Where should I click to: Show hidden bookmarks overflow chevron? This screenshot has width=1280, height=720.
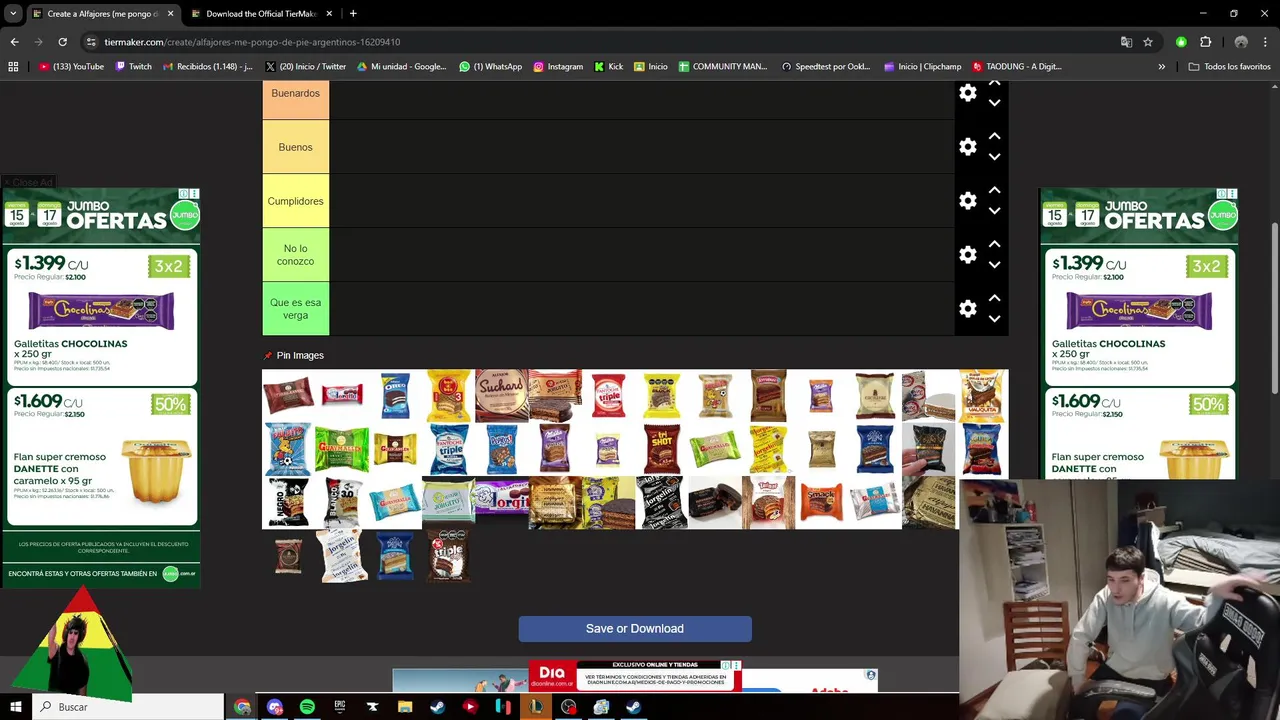click(1161, 67)
